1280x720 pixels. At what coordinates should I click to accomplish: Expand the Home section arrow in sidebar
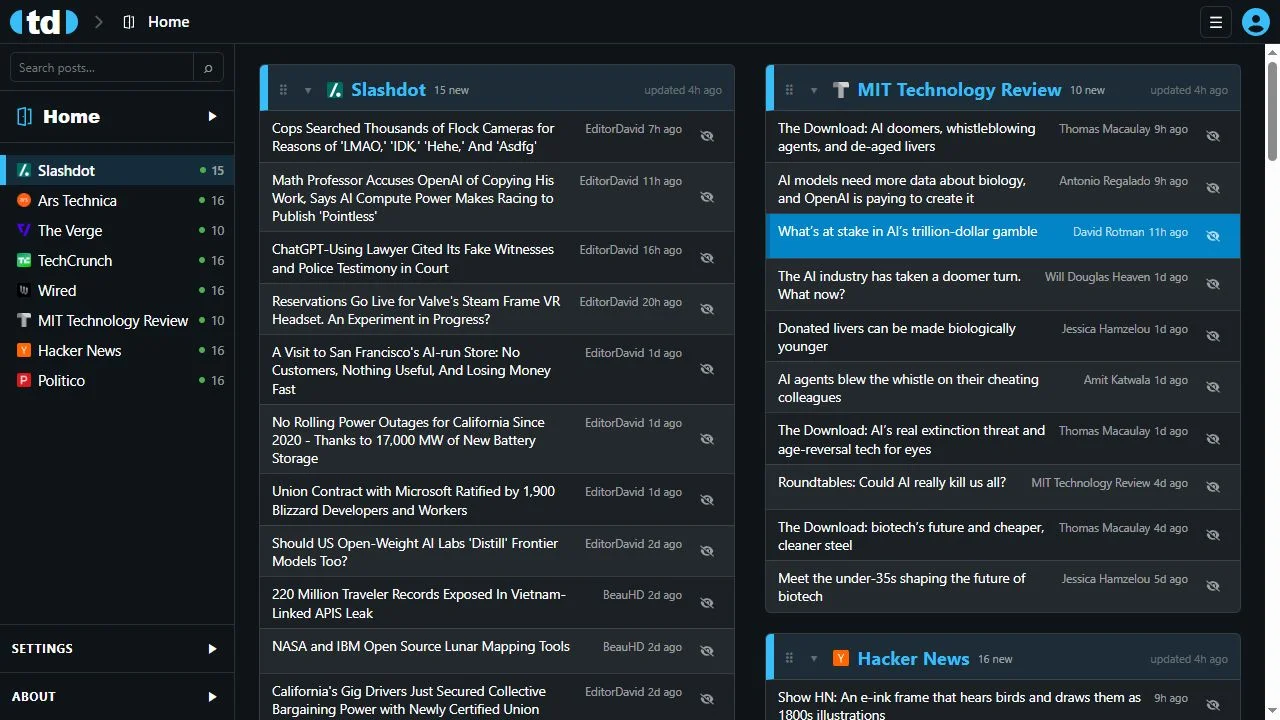click(212, 117)
